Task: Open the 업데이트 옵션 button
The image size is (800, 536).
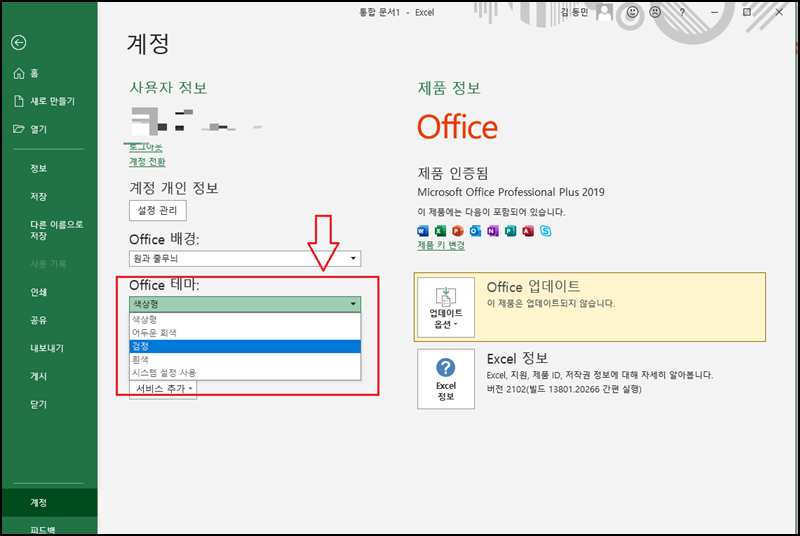Action: pos(446,308)
